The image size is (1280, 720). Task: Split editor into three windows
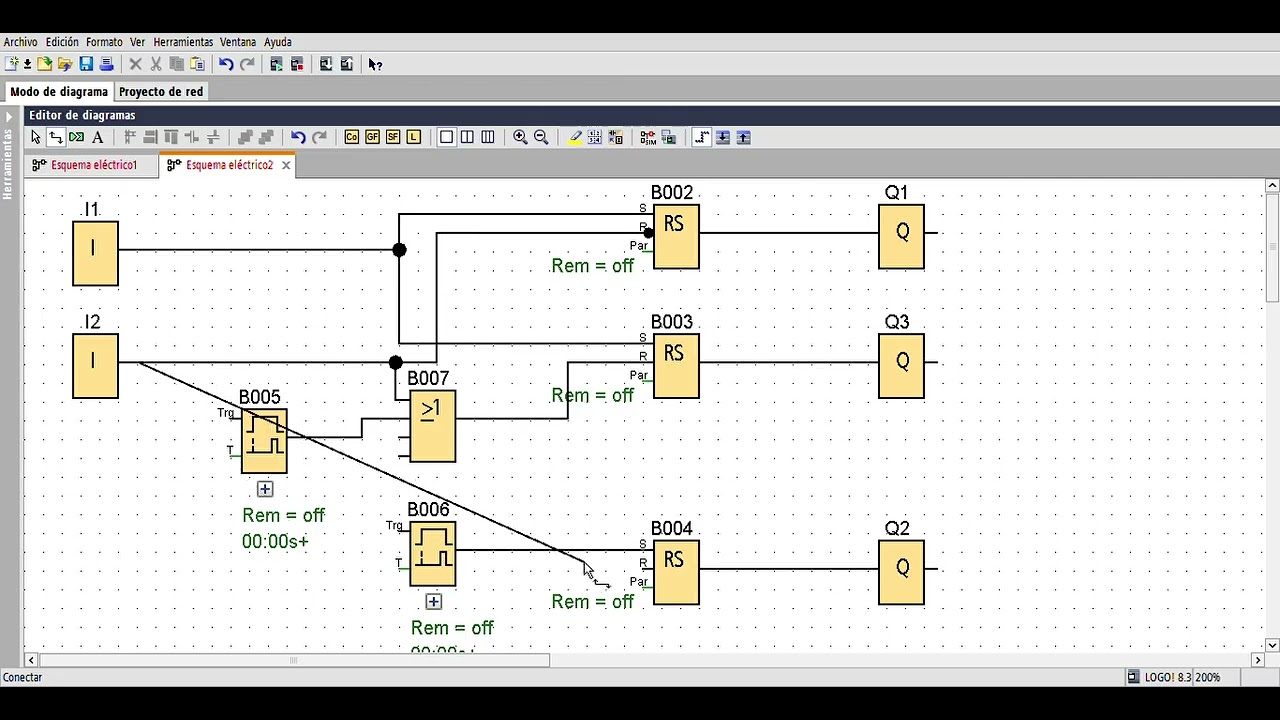pos(488,137)
